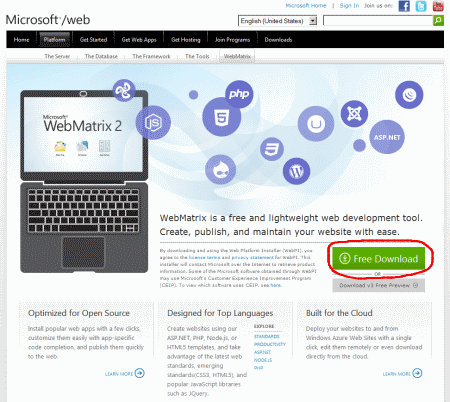This screenshot has height=402, width=450.
Task: Open the Get Started menu
Action: pyautogui.click(x=93, y=40)
